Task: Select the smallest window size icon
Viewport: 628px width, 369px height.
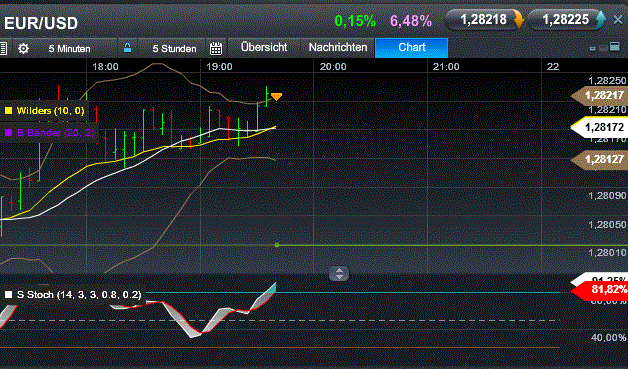Action: tap(593, 49)
